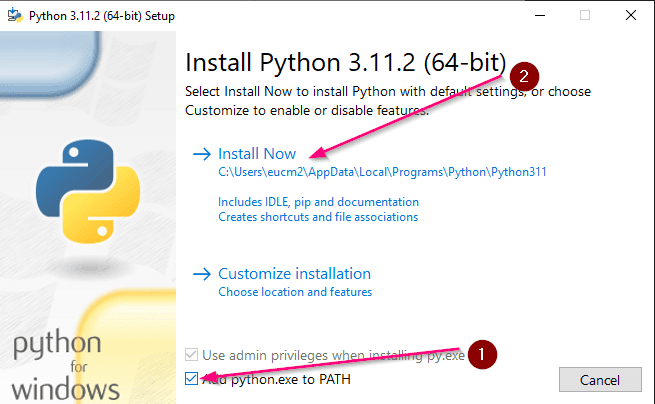Click the 'Install Python 3.11.2 (64-bit)' heading

click(x=345, y=63)
